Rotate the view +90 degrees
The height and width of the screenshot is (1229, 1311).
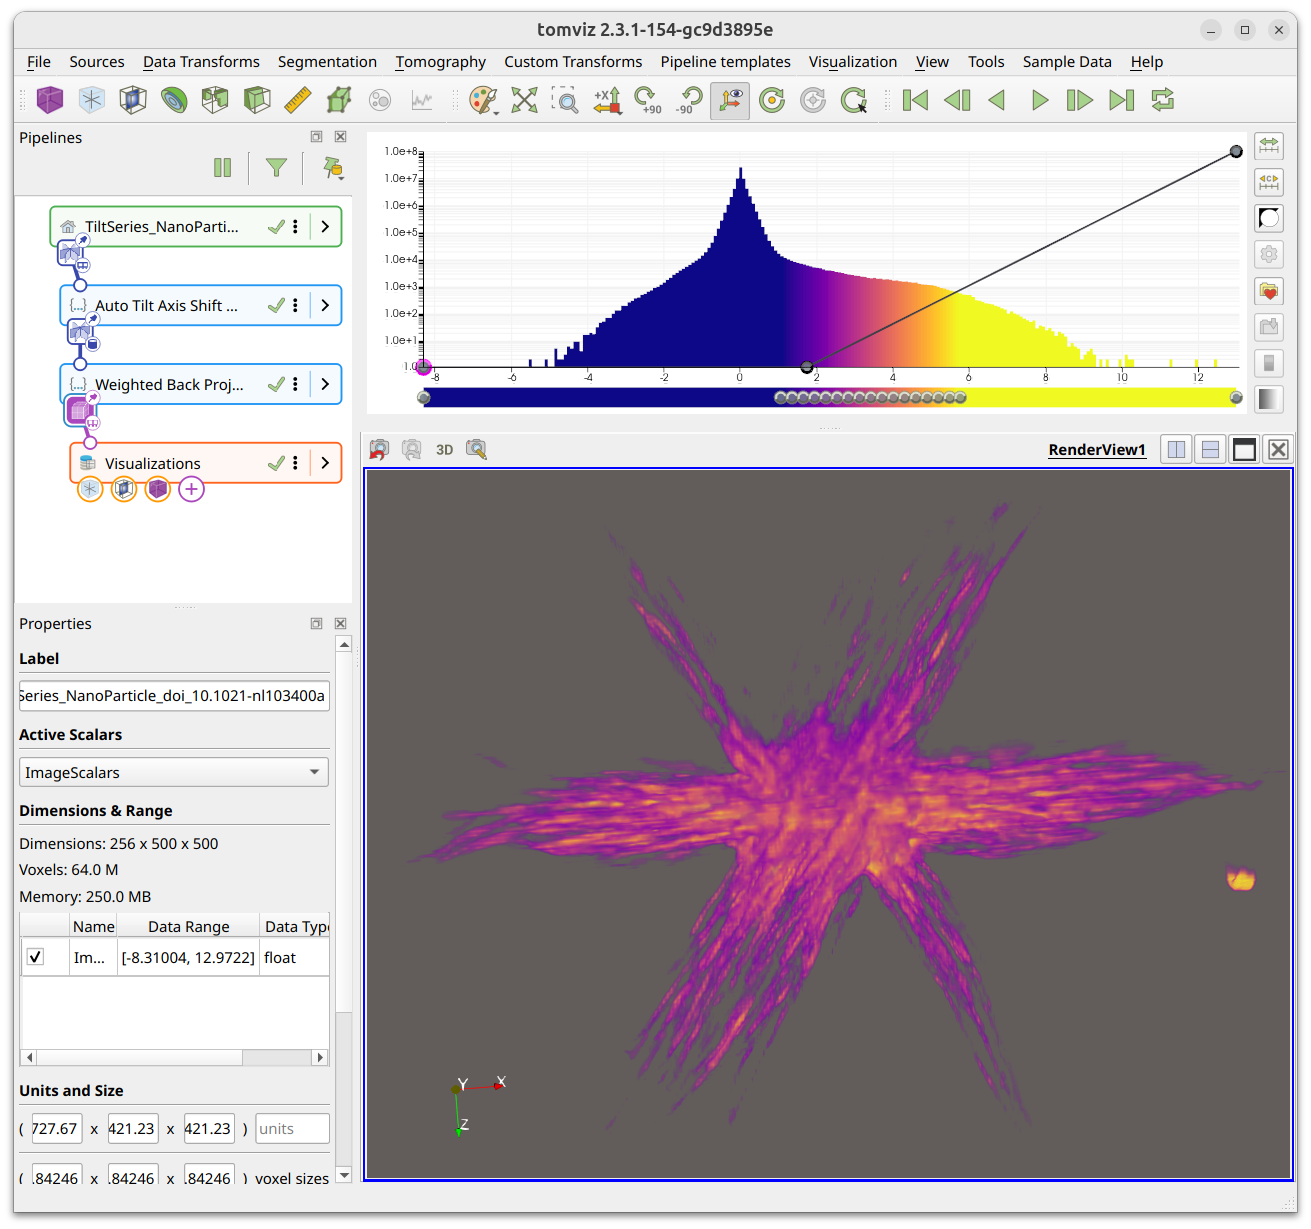click(648, 100)
